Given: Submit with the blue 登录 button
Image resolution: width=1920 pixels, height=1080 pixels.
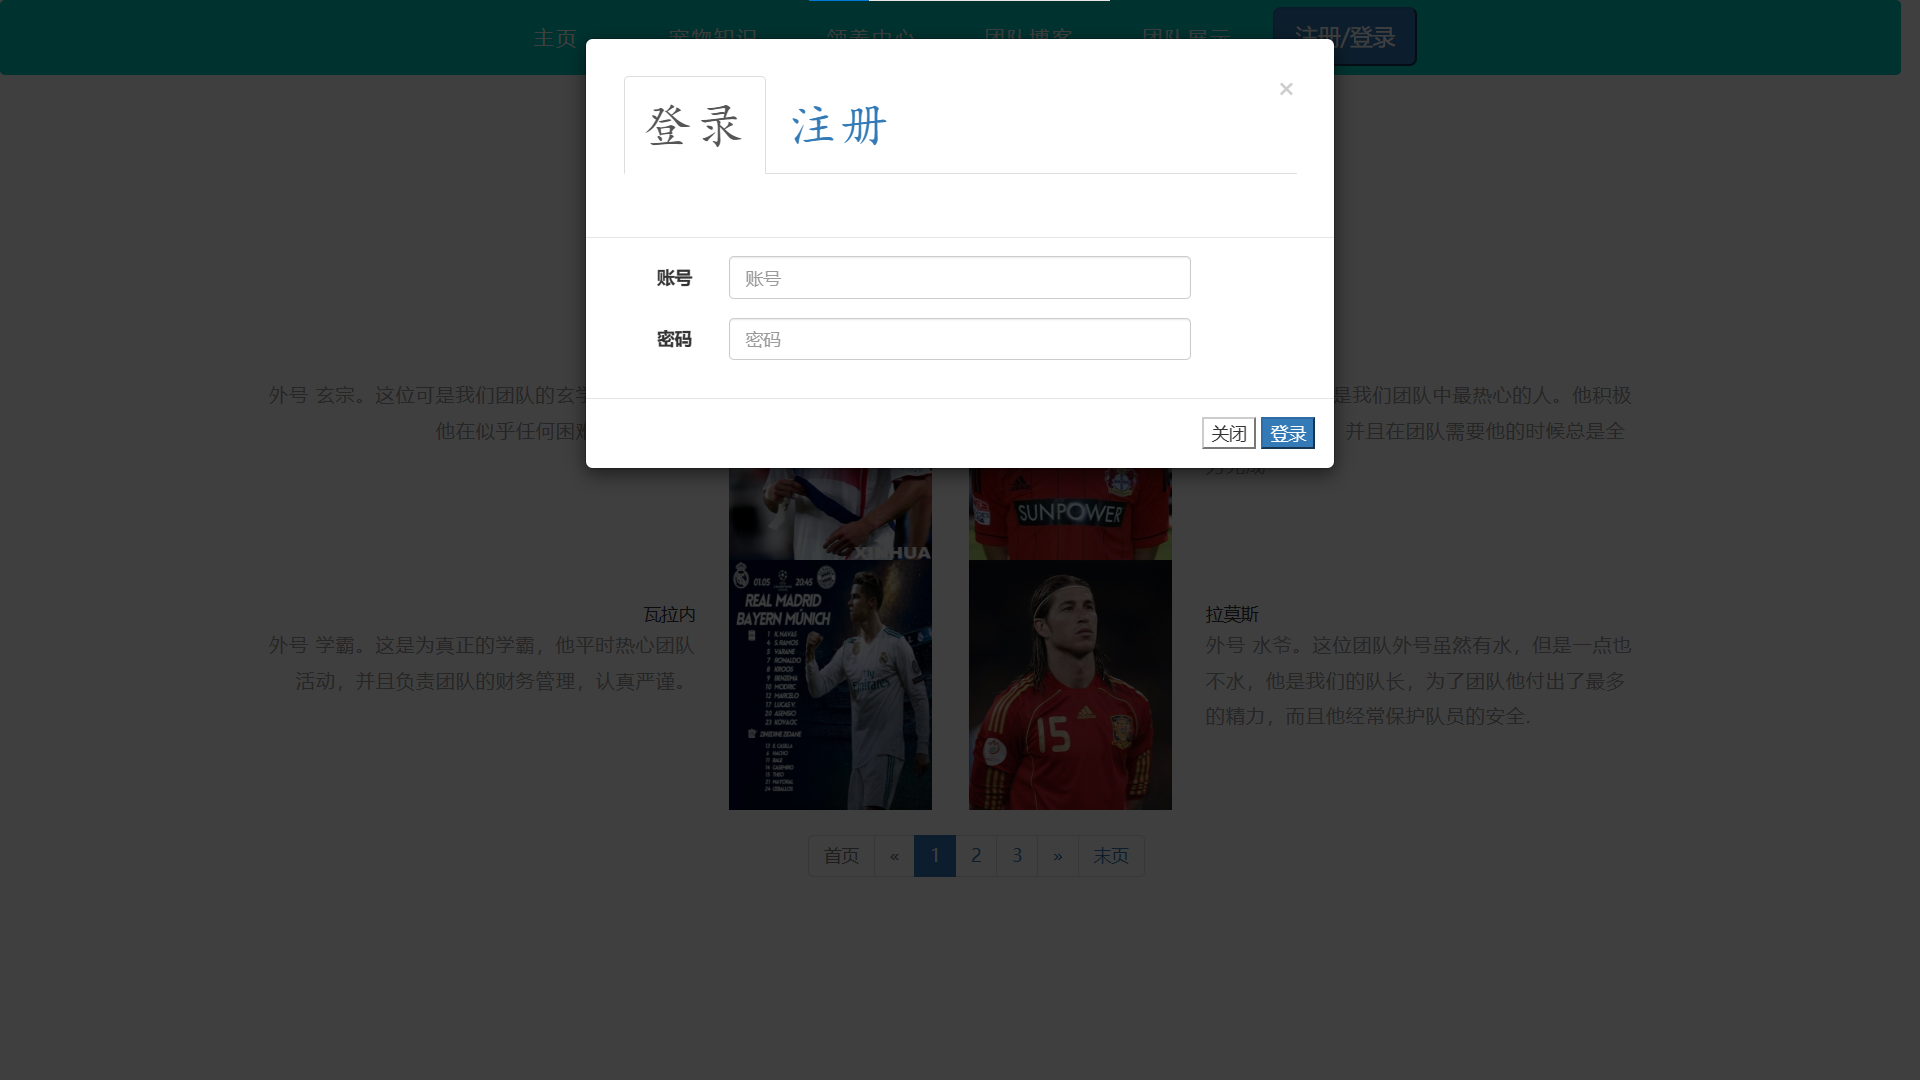Looking at the screenshot, I should pos(1287,433).
